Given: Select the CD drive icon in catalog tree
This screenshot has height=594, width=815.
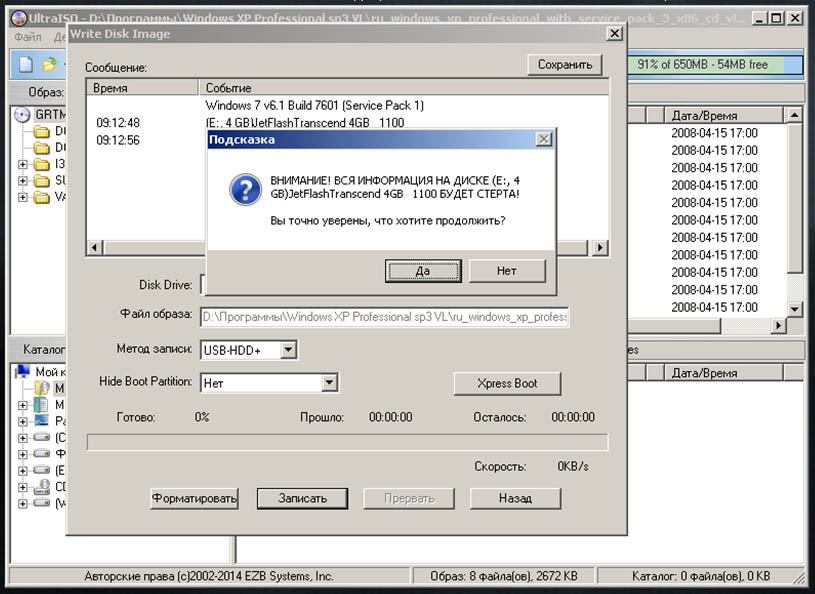Looking at the screenshot, I should 41,486.
